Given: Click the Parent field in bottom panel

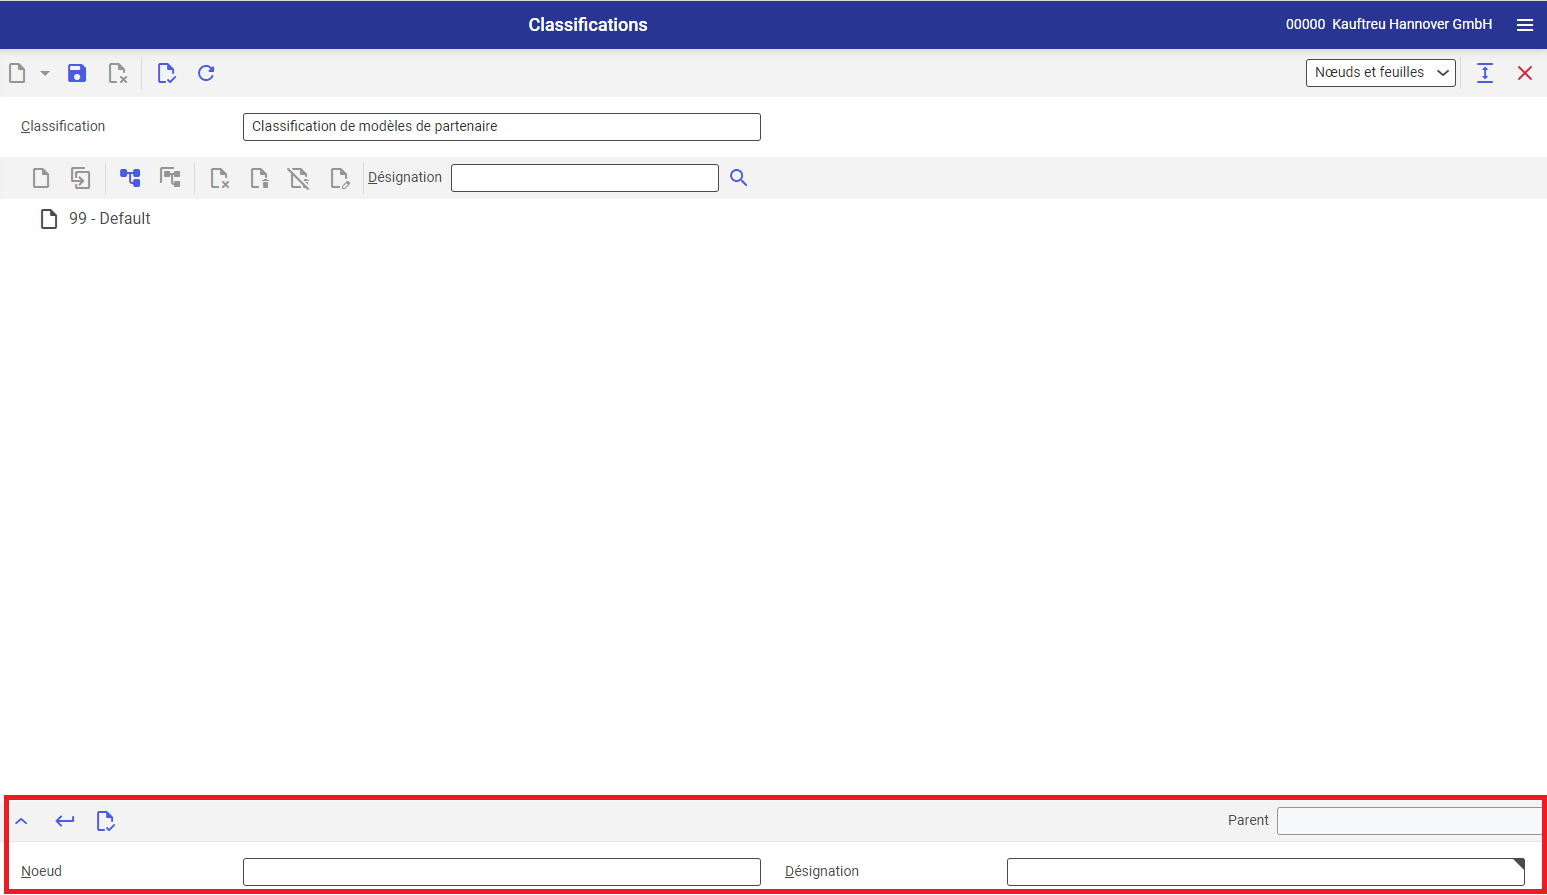Looking at the screenshot, I should tap(1409, 821).
